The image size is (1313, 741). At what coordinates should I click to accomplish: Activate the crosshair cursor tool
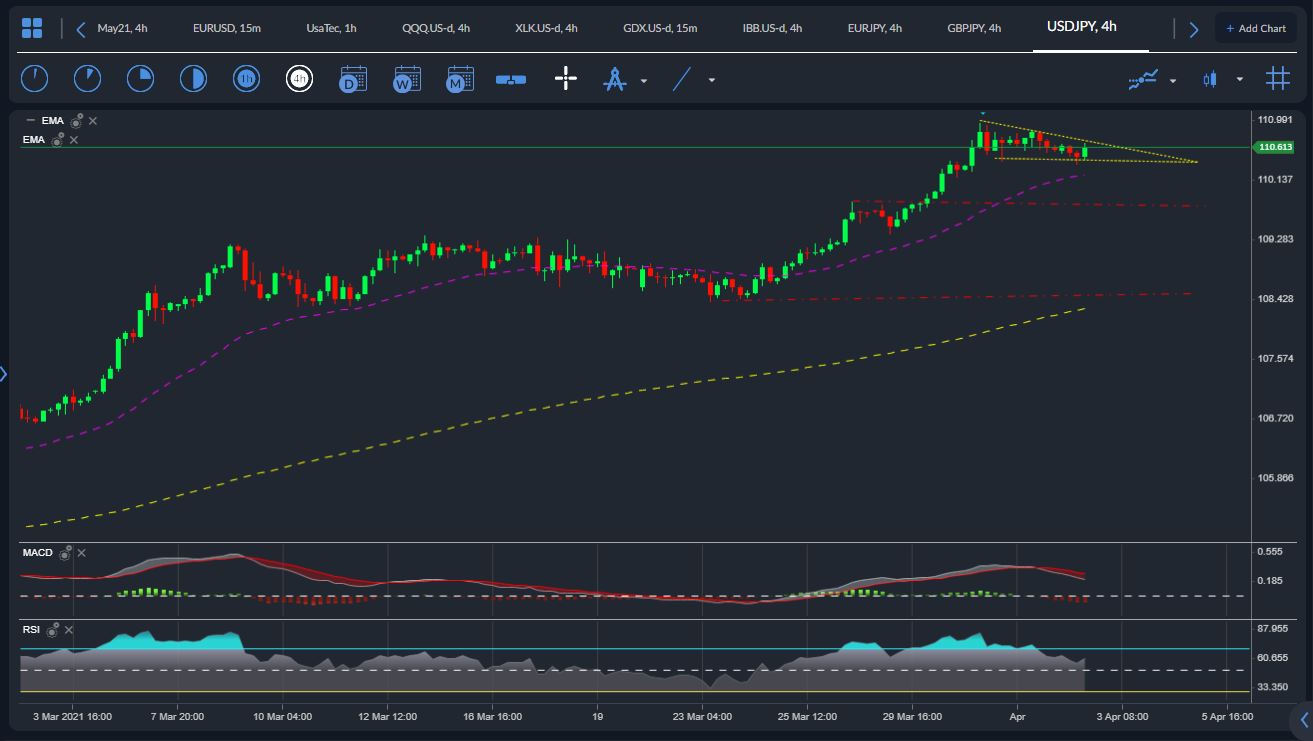566,78
